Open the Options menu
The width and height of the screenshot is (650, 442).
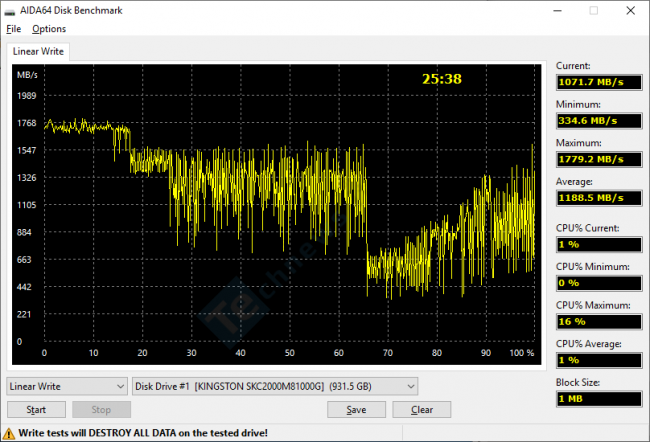[x=49, y=29]
